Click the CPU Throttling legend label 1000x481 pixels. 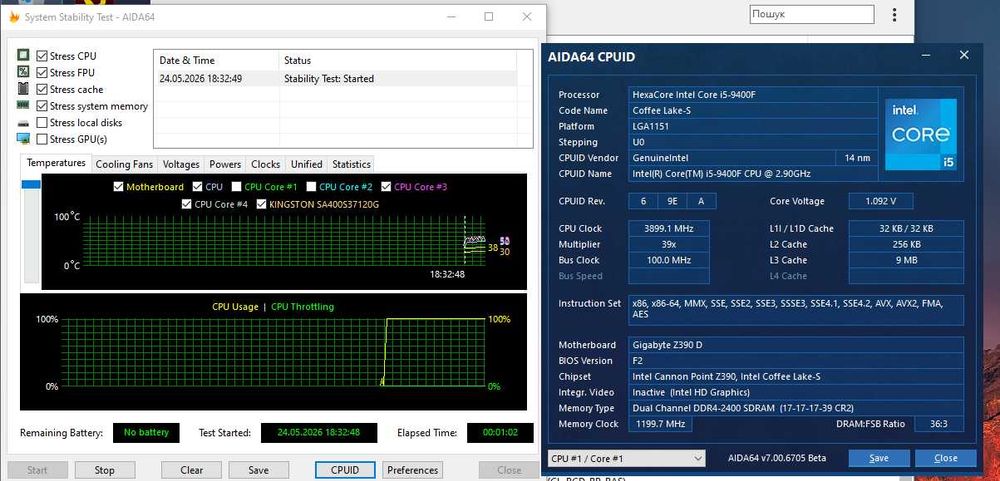click(302, 307)
